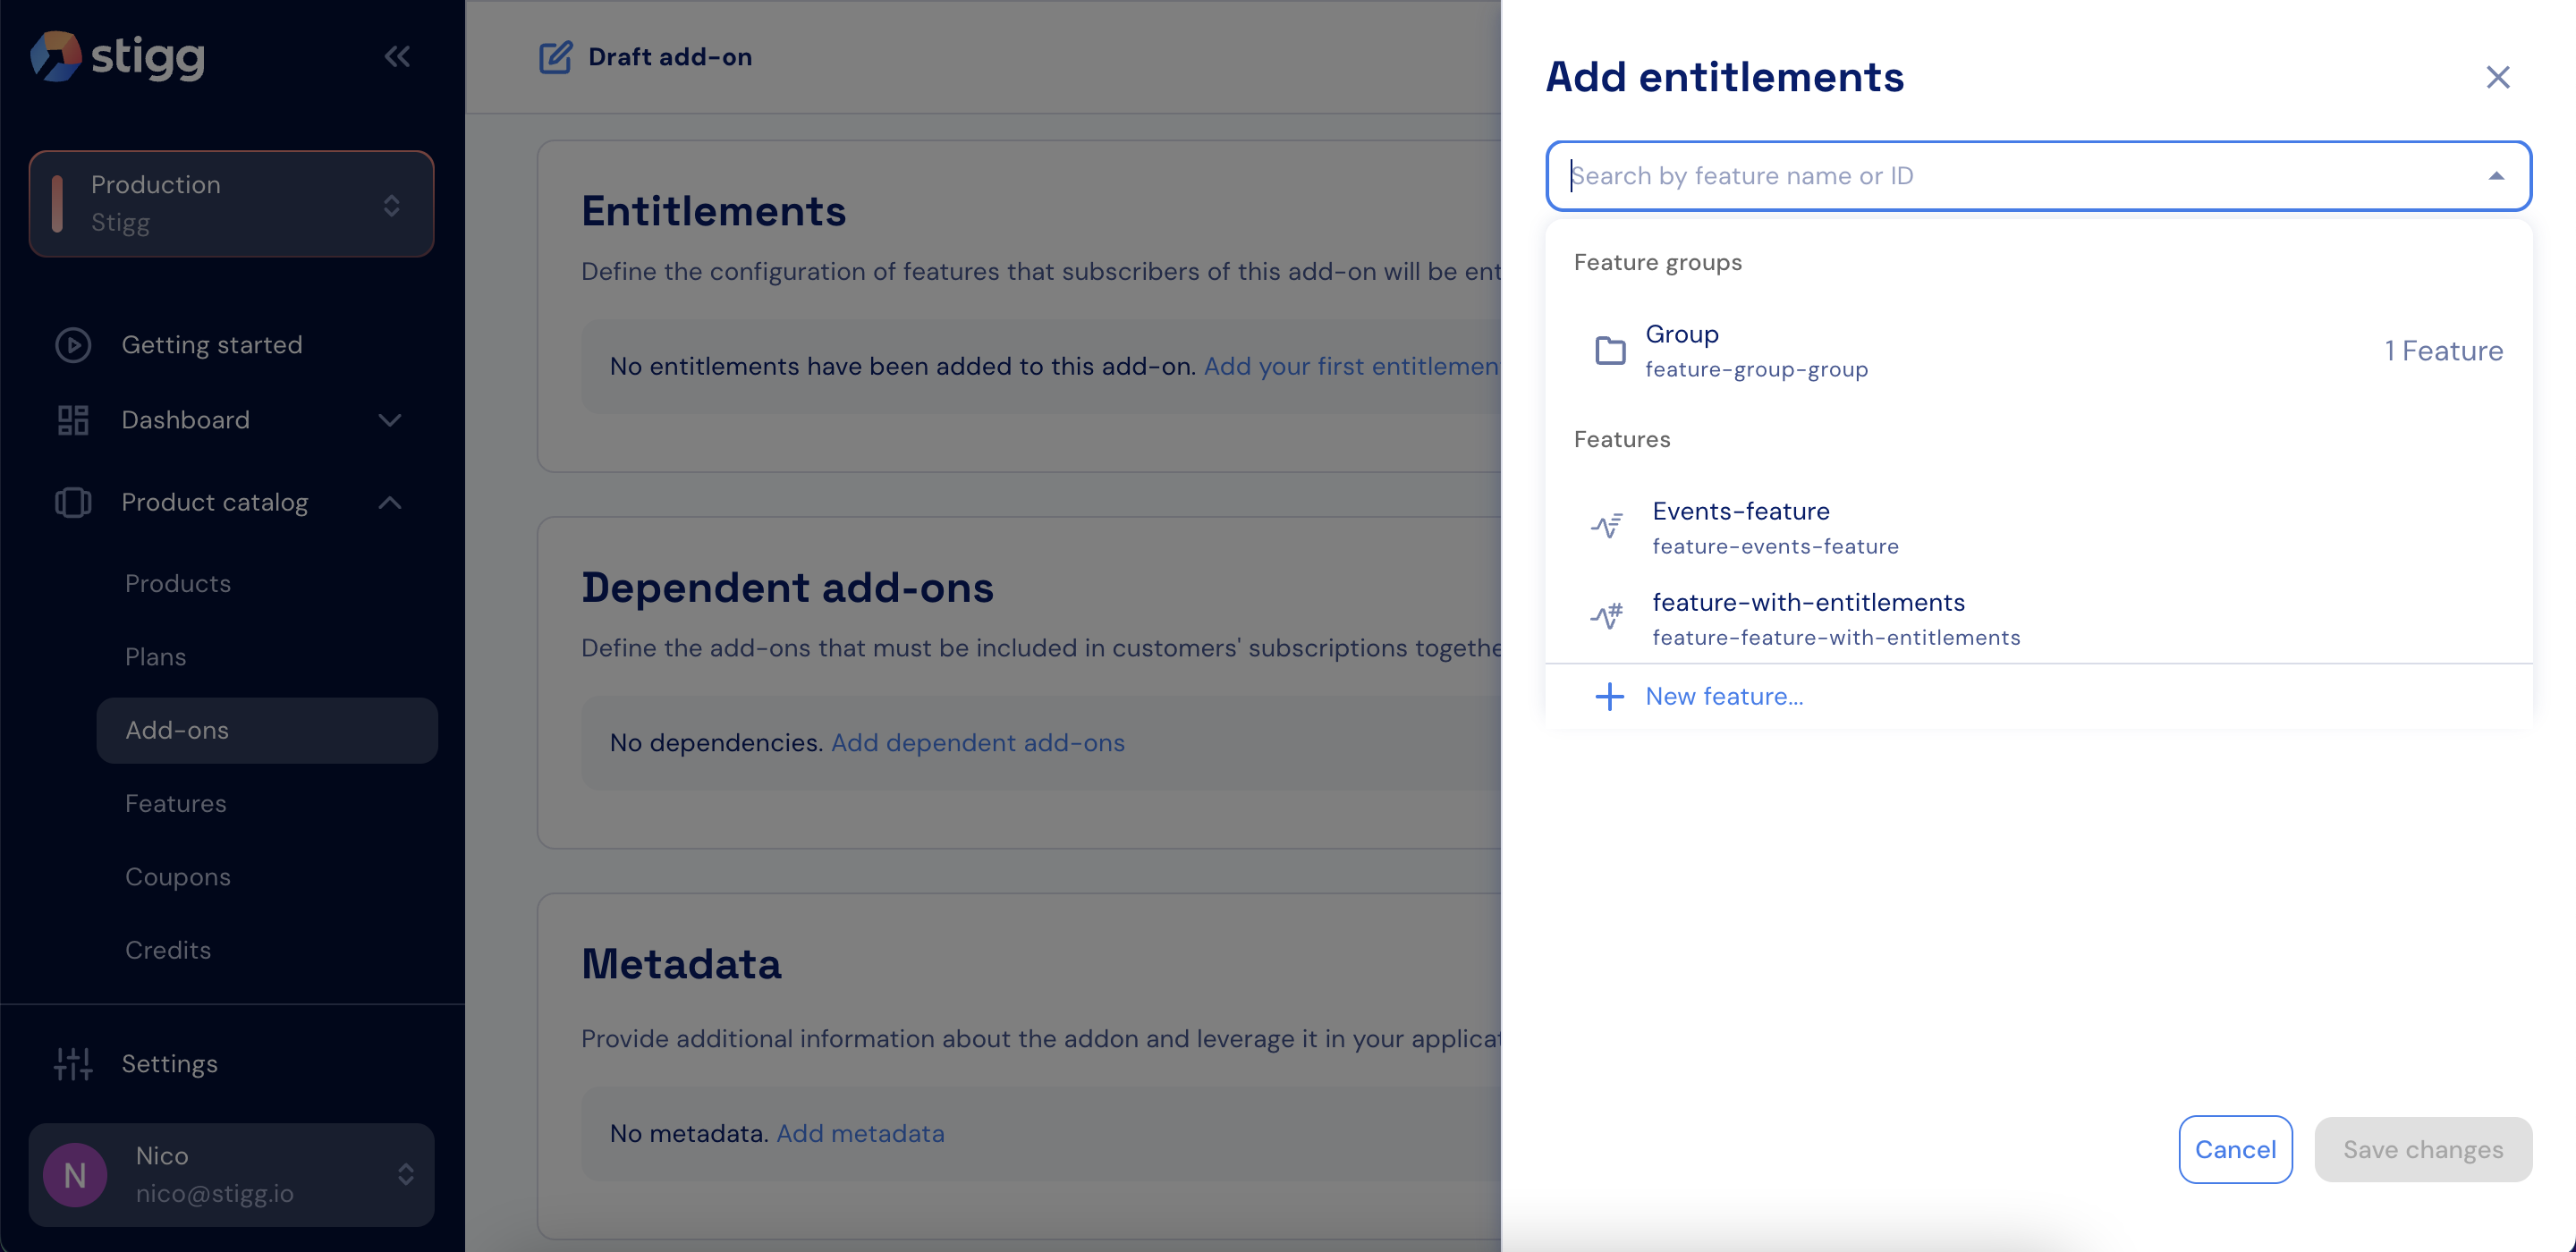Click the Settings sliders icon
The width and height of the screenshot is (2576, 1252).
click(x=73, y=1064)
